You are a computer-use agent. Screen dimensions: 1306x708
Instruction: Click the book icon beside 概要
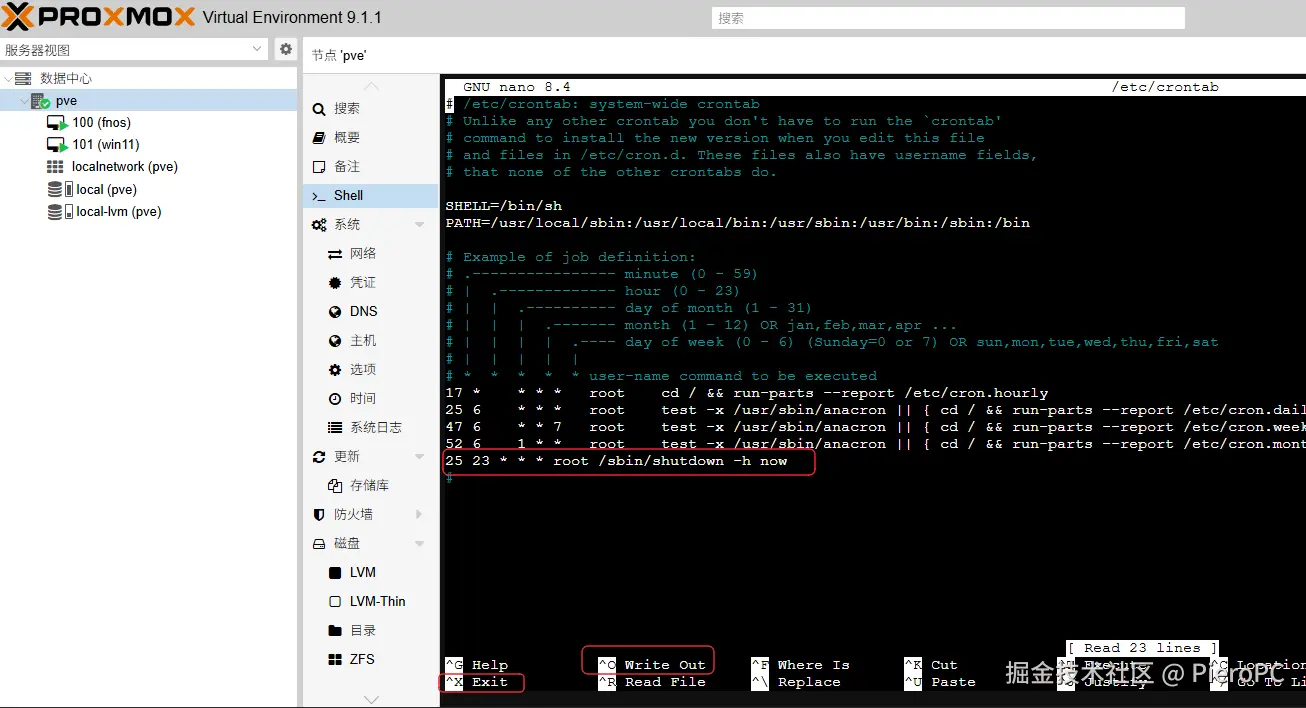click(319, 137)
